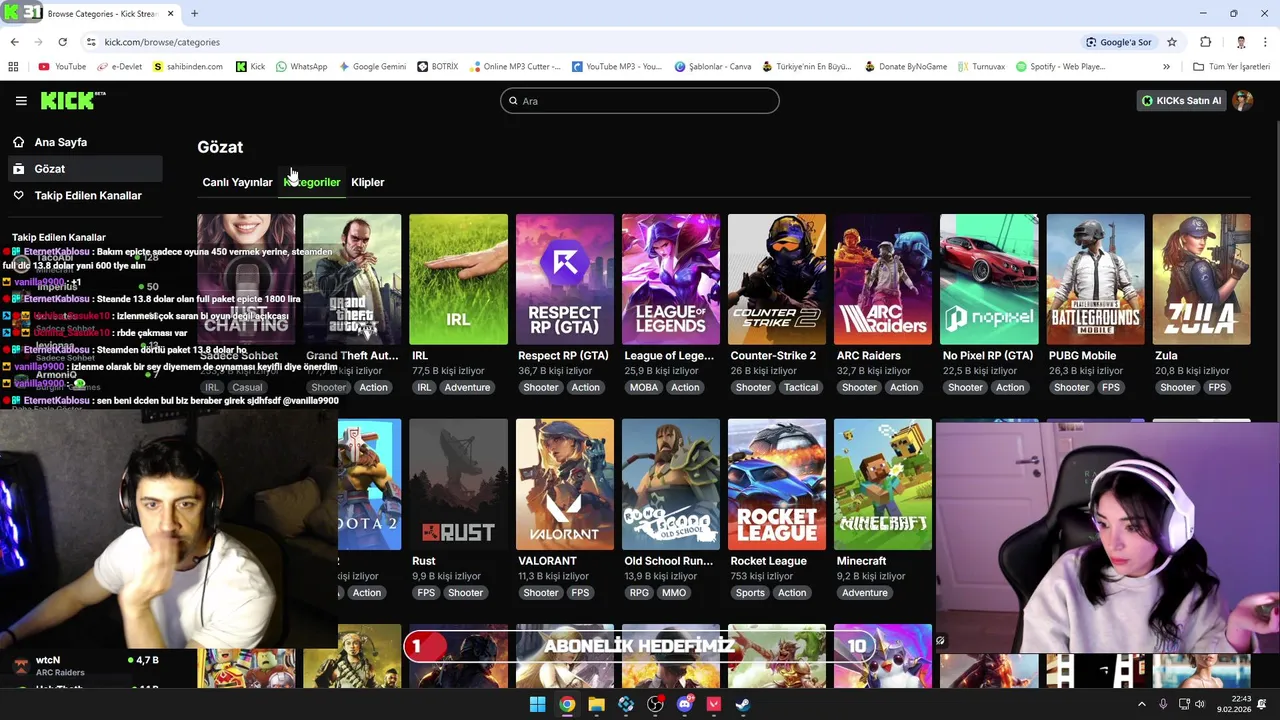Image resolution: width=1280 pixels, height=720 pixels.
Task: Open File Explorer from taskbar
Action: point(596,704)
